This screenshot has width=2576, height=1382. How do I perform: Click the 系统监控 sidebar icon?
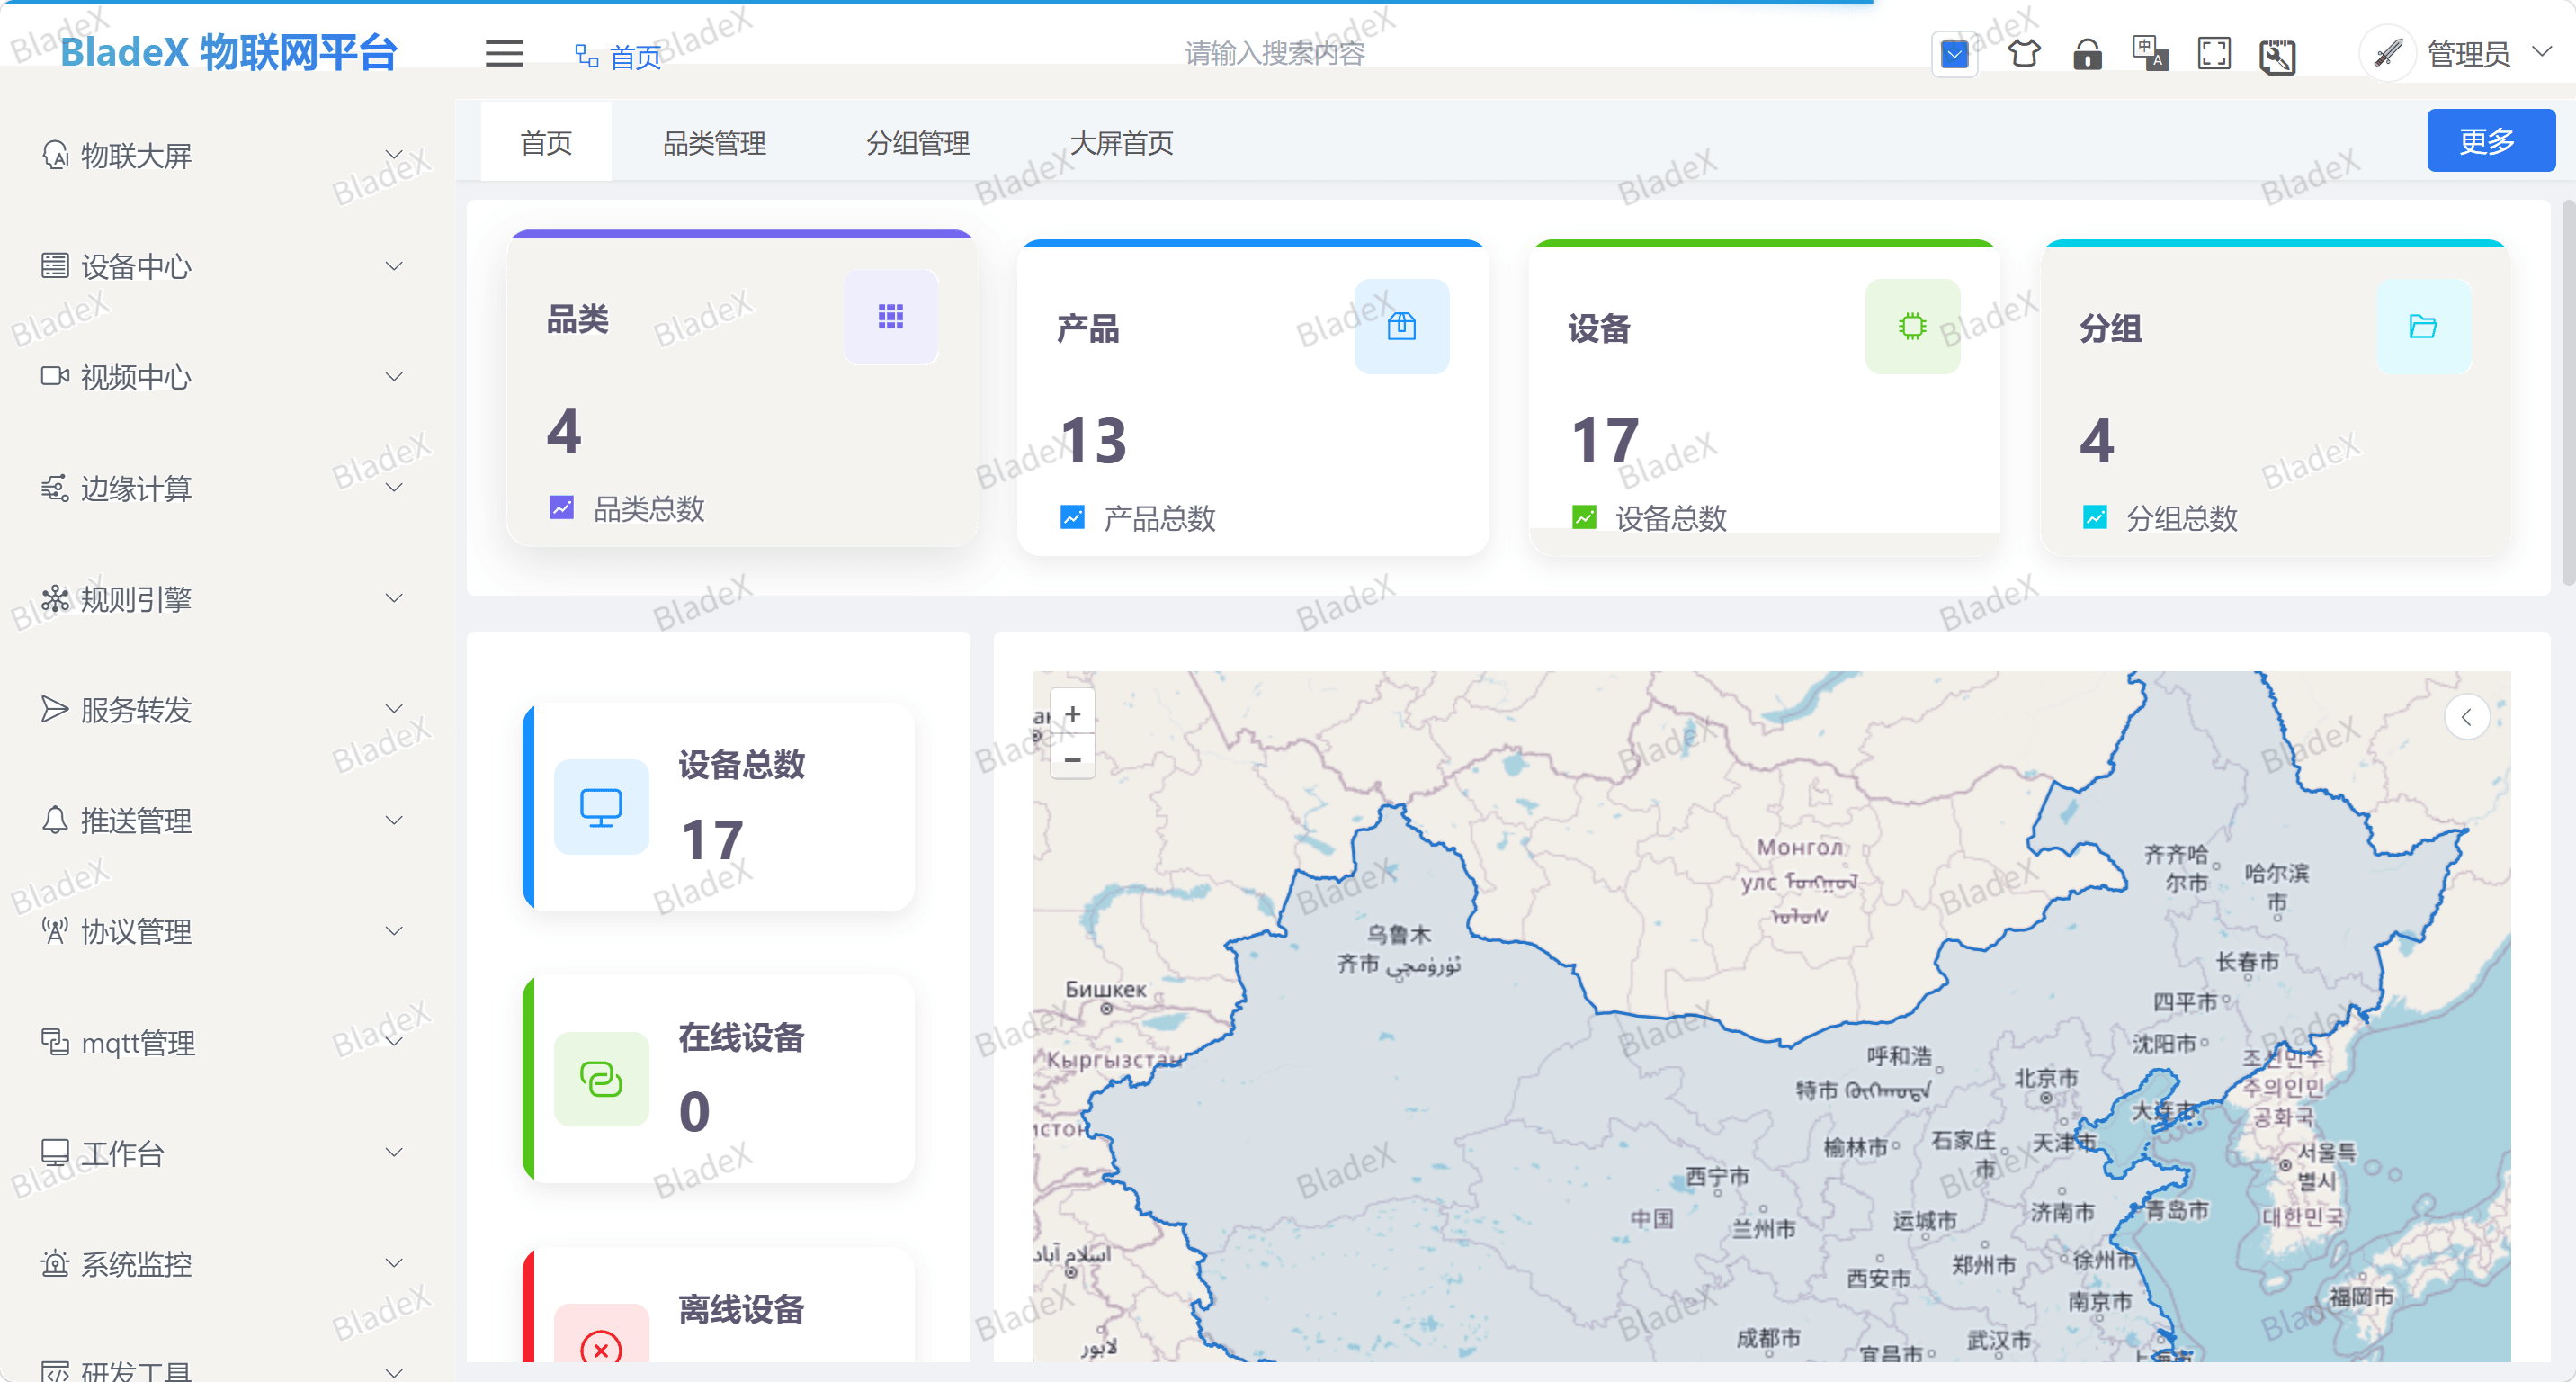pyautogui.click(x=55, y=1263)
